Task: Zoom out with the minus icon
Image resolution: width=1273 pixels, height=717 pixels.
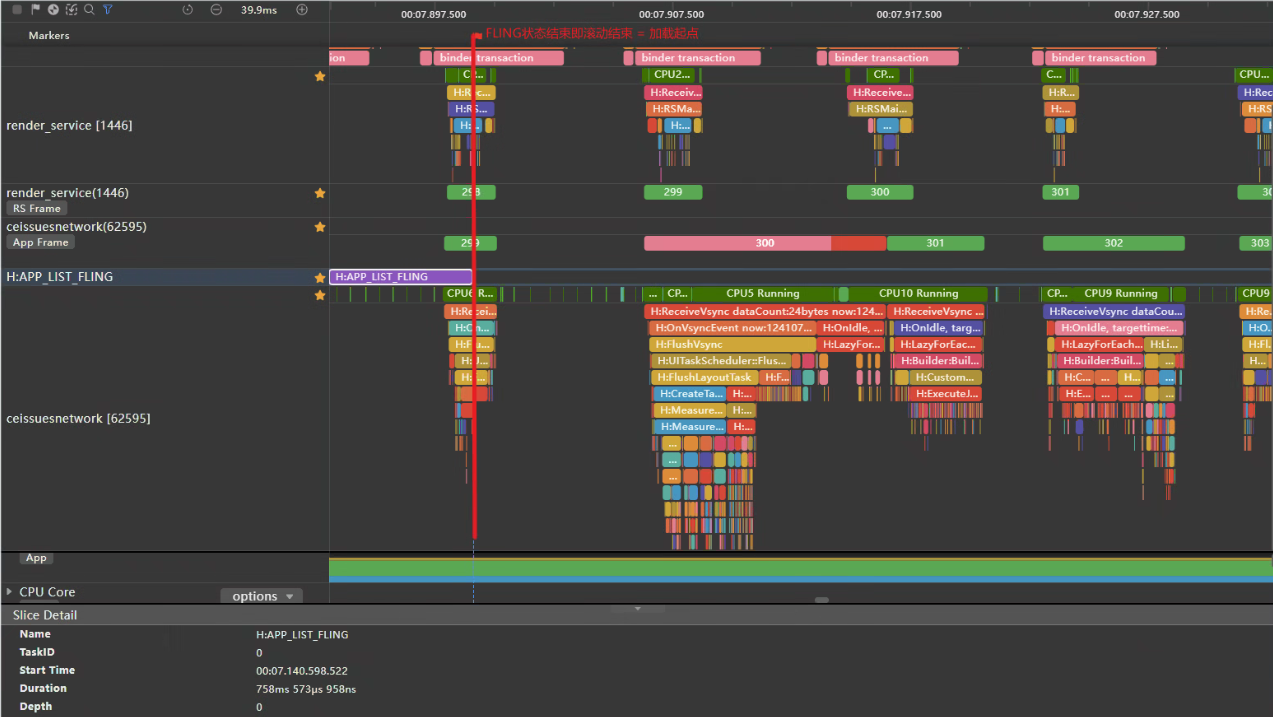Action: (217, 9)
